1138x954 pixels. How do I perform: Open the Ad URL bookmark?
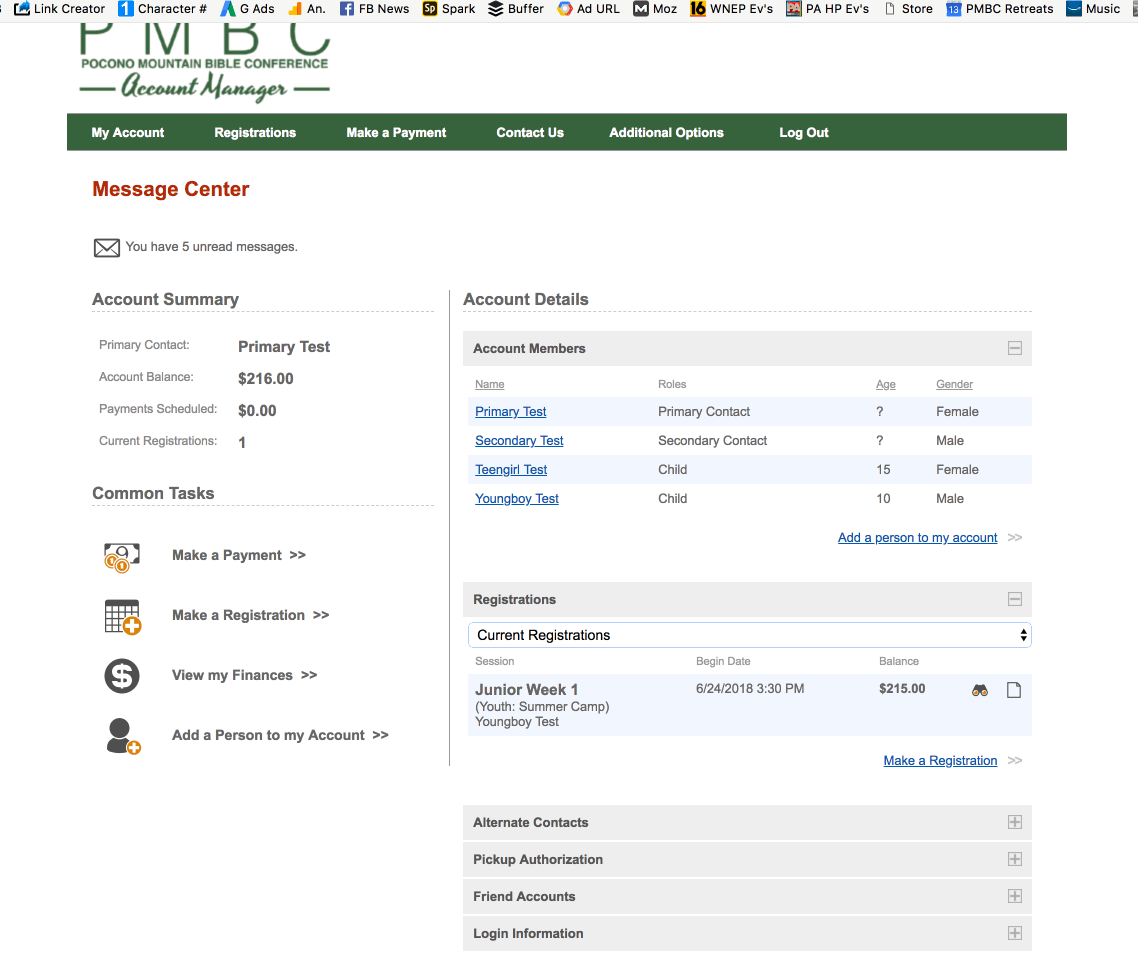click(589, 9)
